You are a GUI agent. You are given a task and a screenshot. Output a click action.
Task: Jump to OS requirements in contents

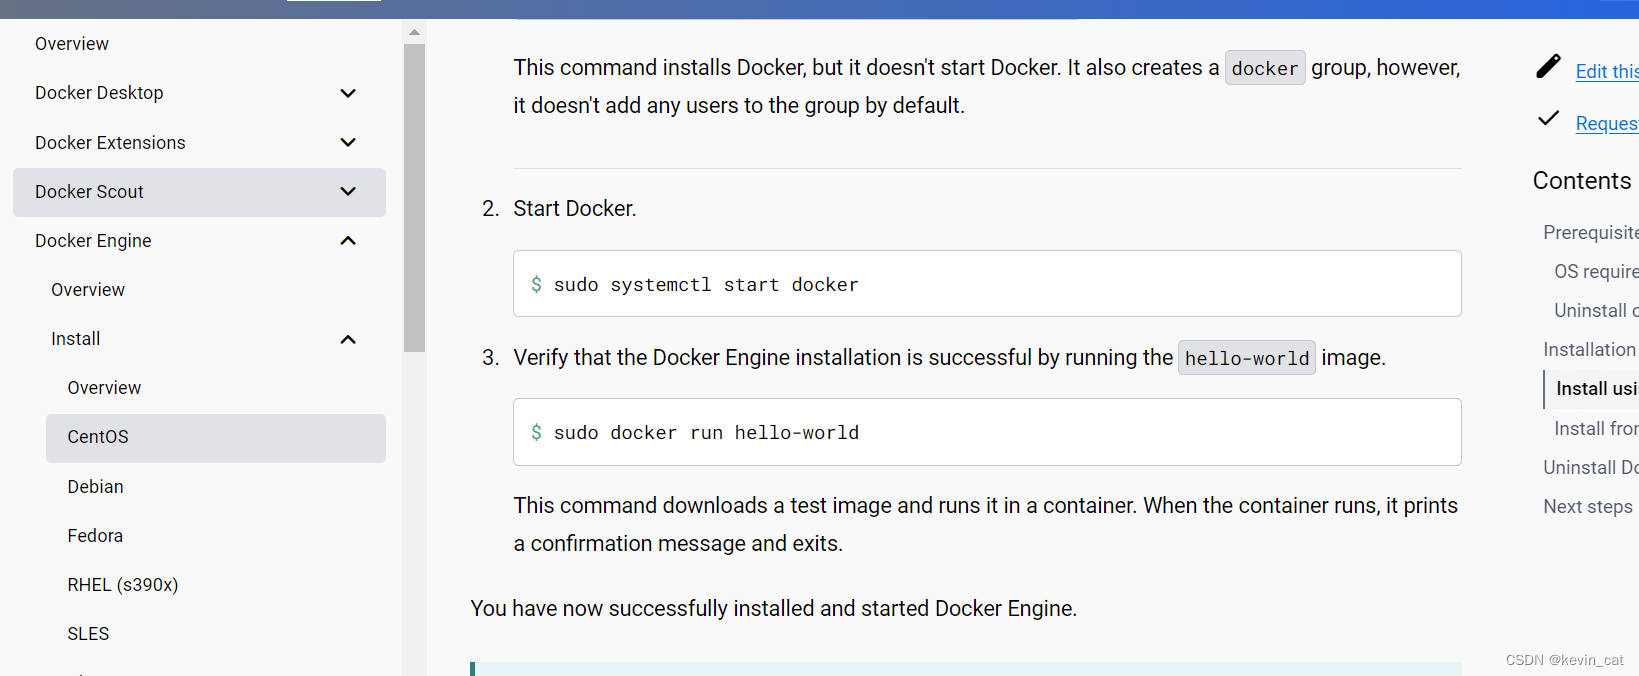(x=1596, y=271)
